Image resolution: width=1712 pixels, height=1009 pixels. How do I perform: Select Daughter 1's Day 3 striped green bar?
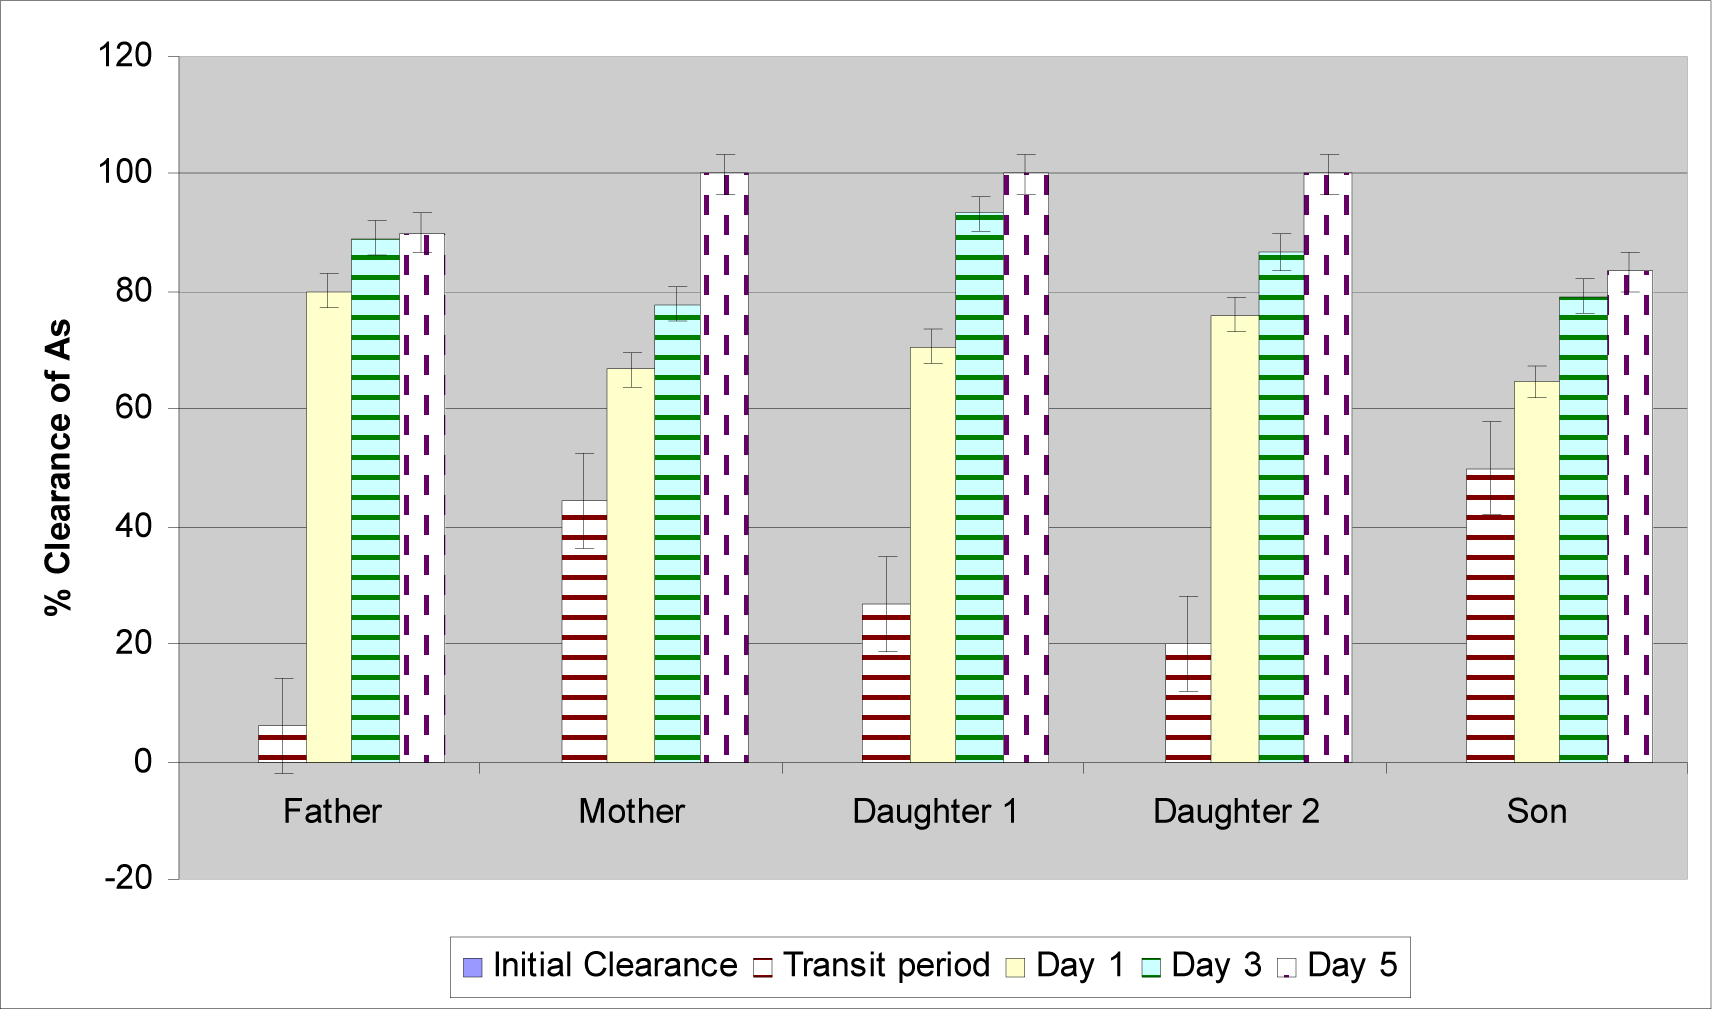[x=979, y=487]
